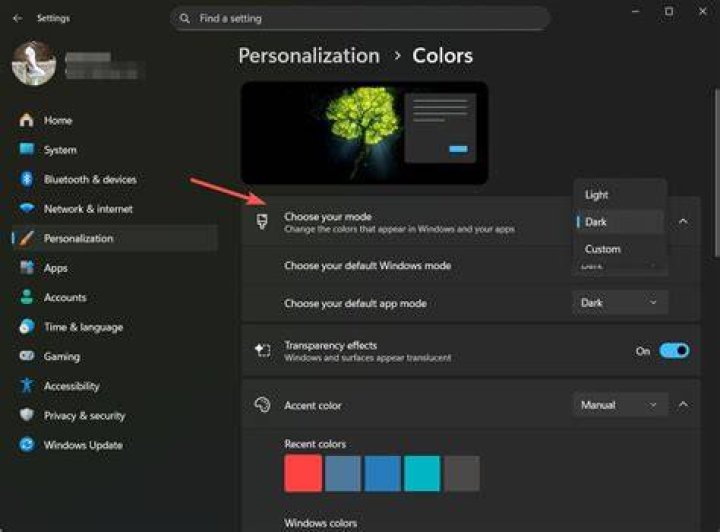Viewport: 720px width, 532px height.
Task: Pick the red recent color swatch
Action: point(303,473)
